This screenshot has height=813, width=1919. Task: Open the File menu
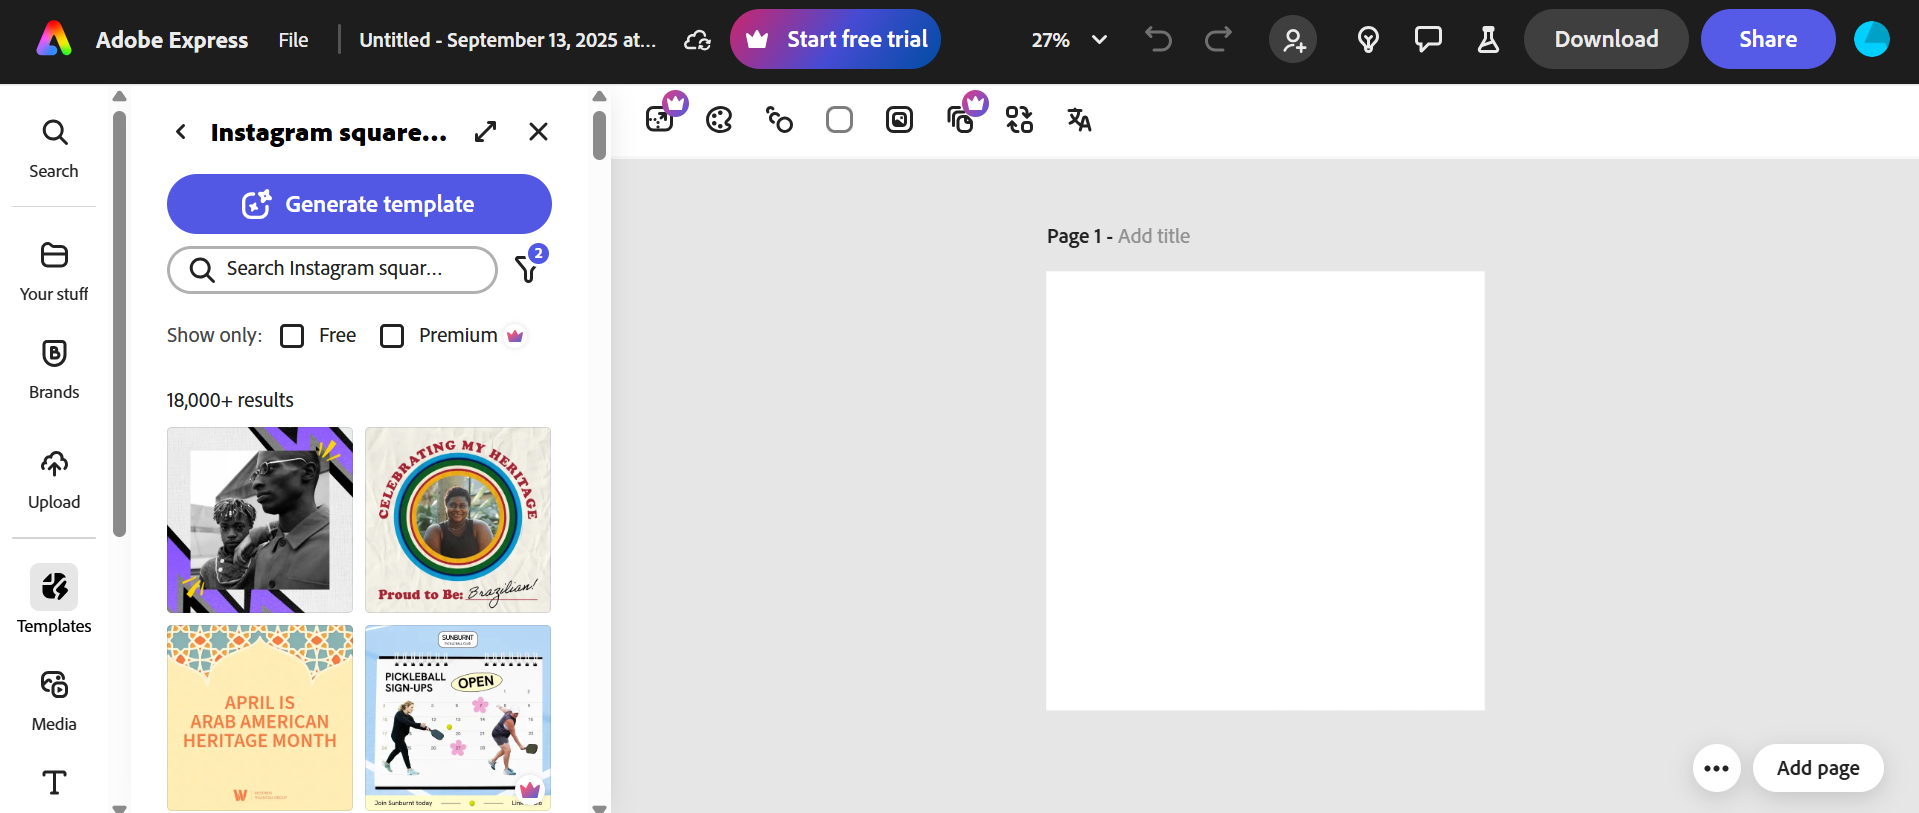tap(293, 40)
